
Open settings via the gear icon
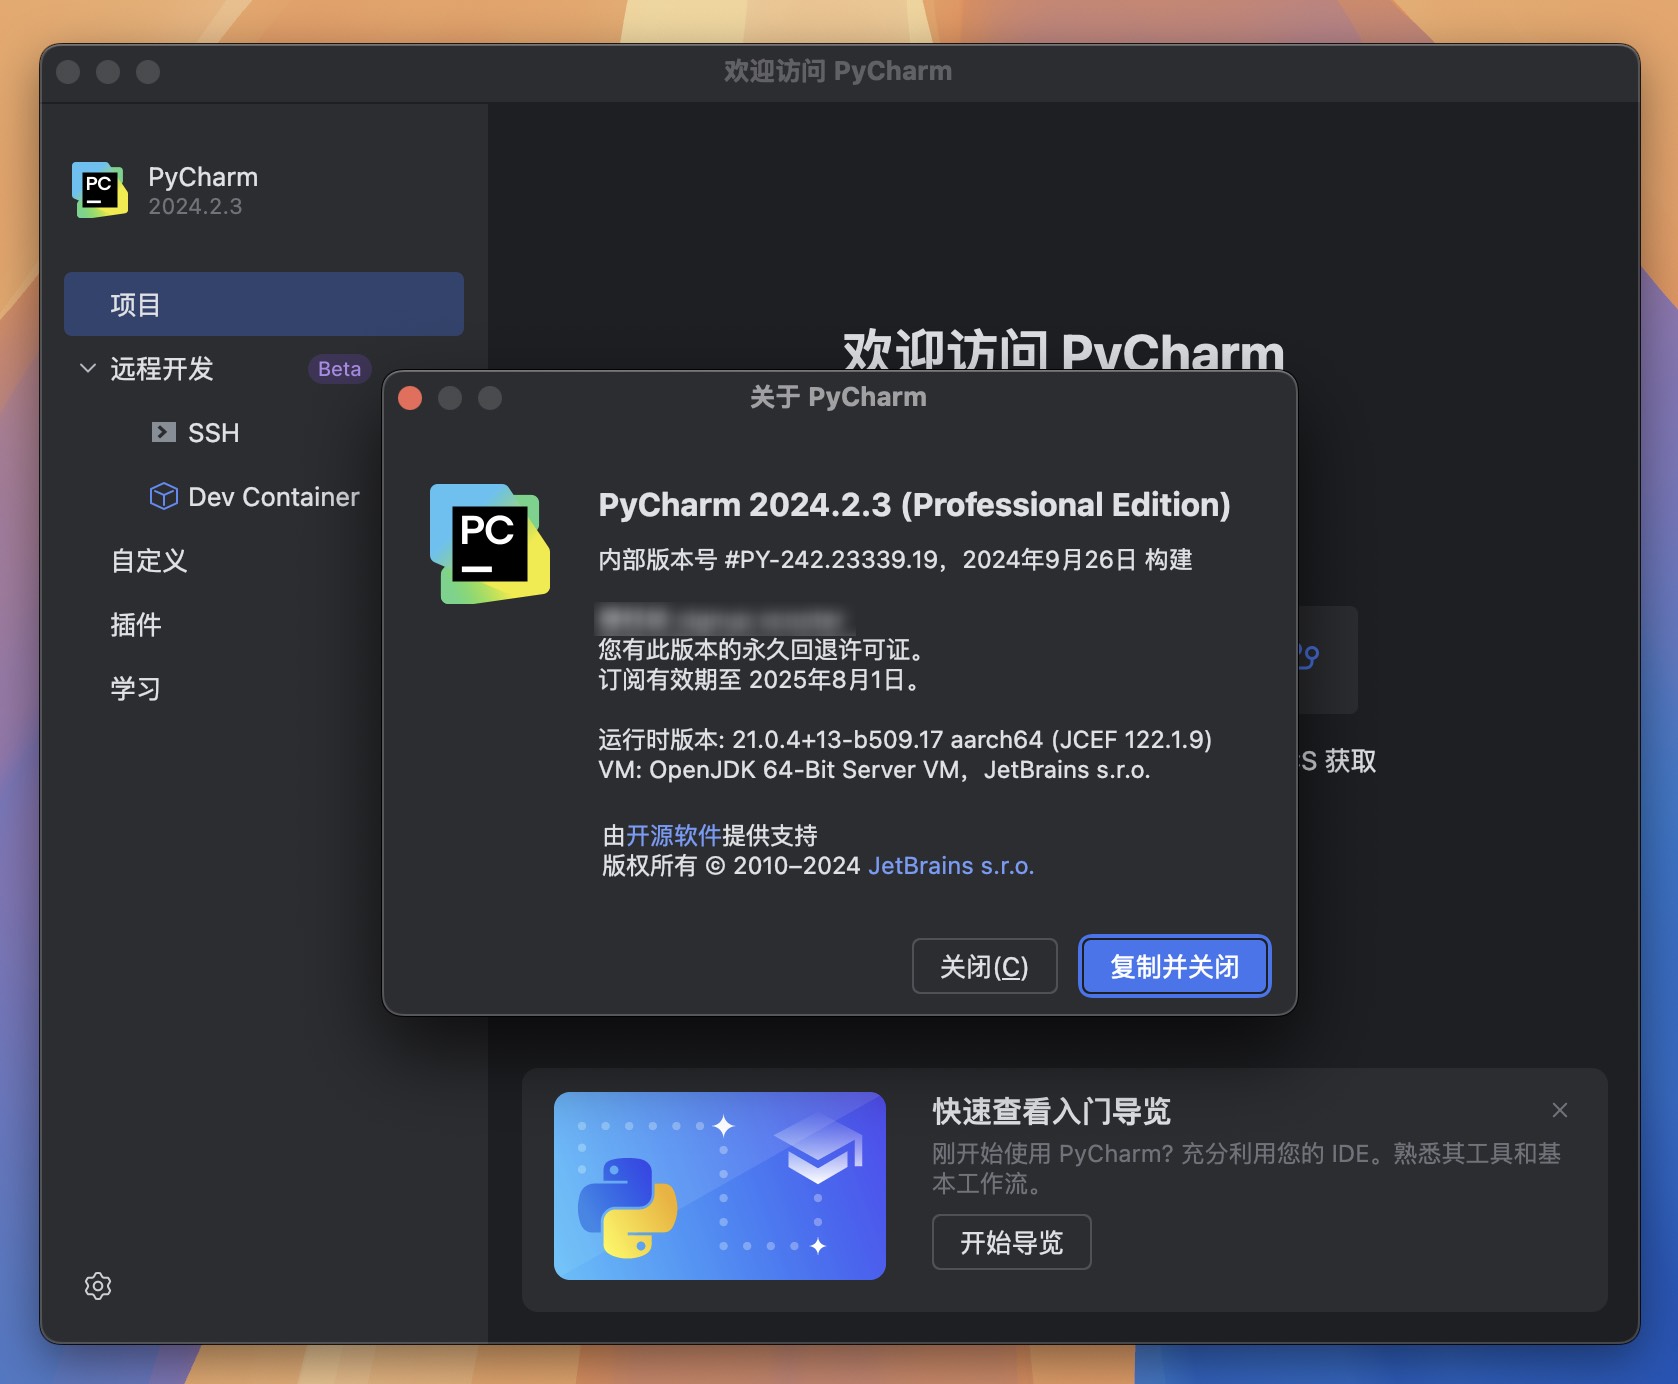coord(98,1286)
